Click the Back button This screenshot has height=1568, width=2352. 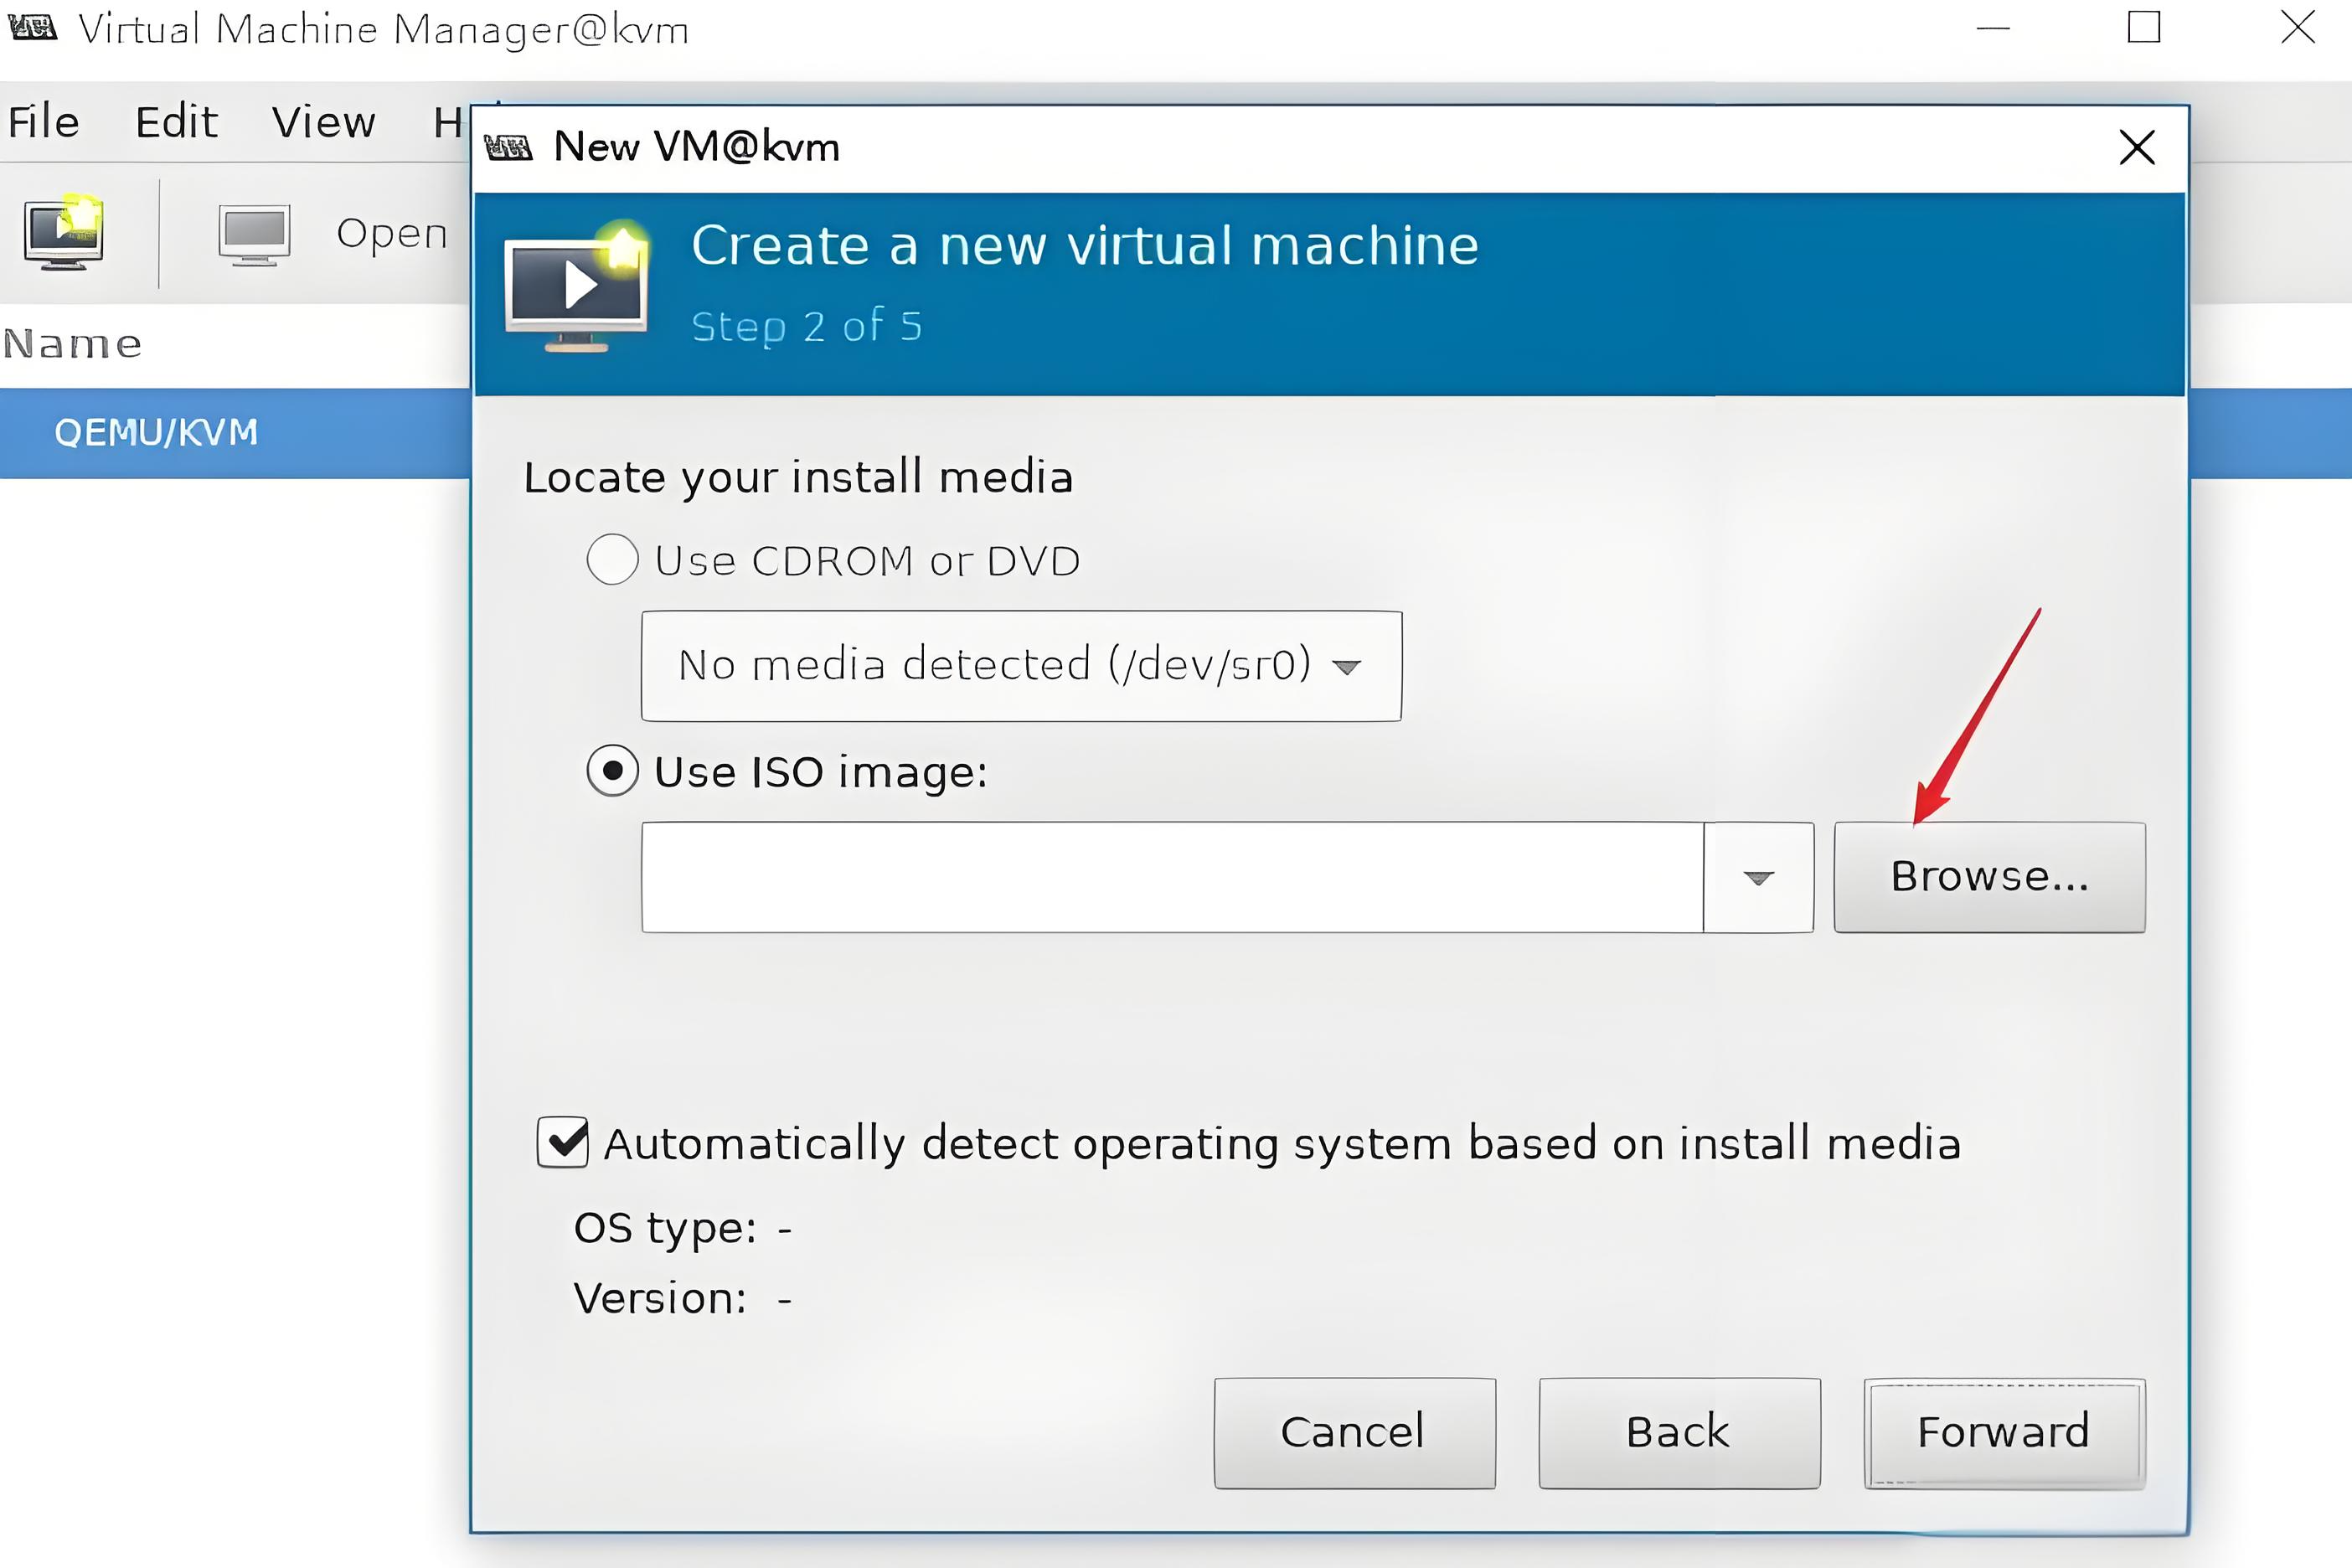pyautogui.click(x=1678, y=1432)
